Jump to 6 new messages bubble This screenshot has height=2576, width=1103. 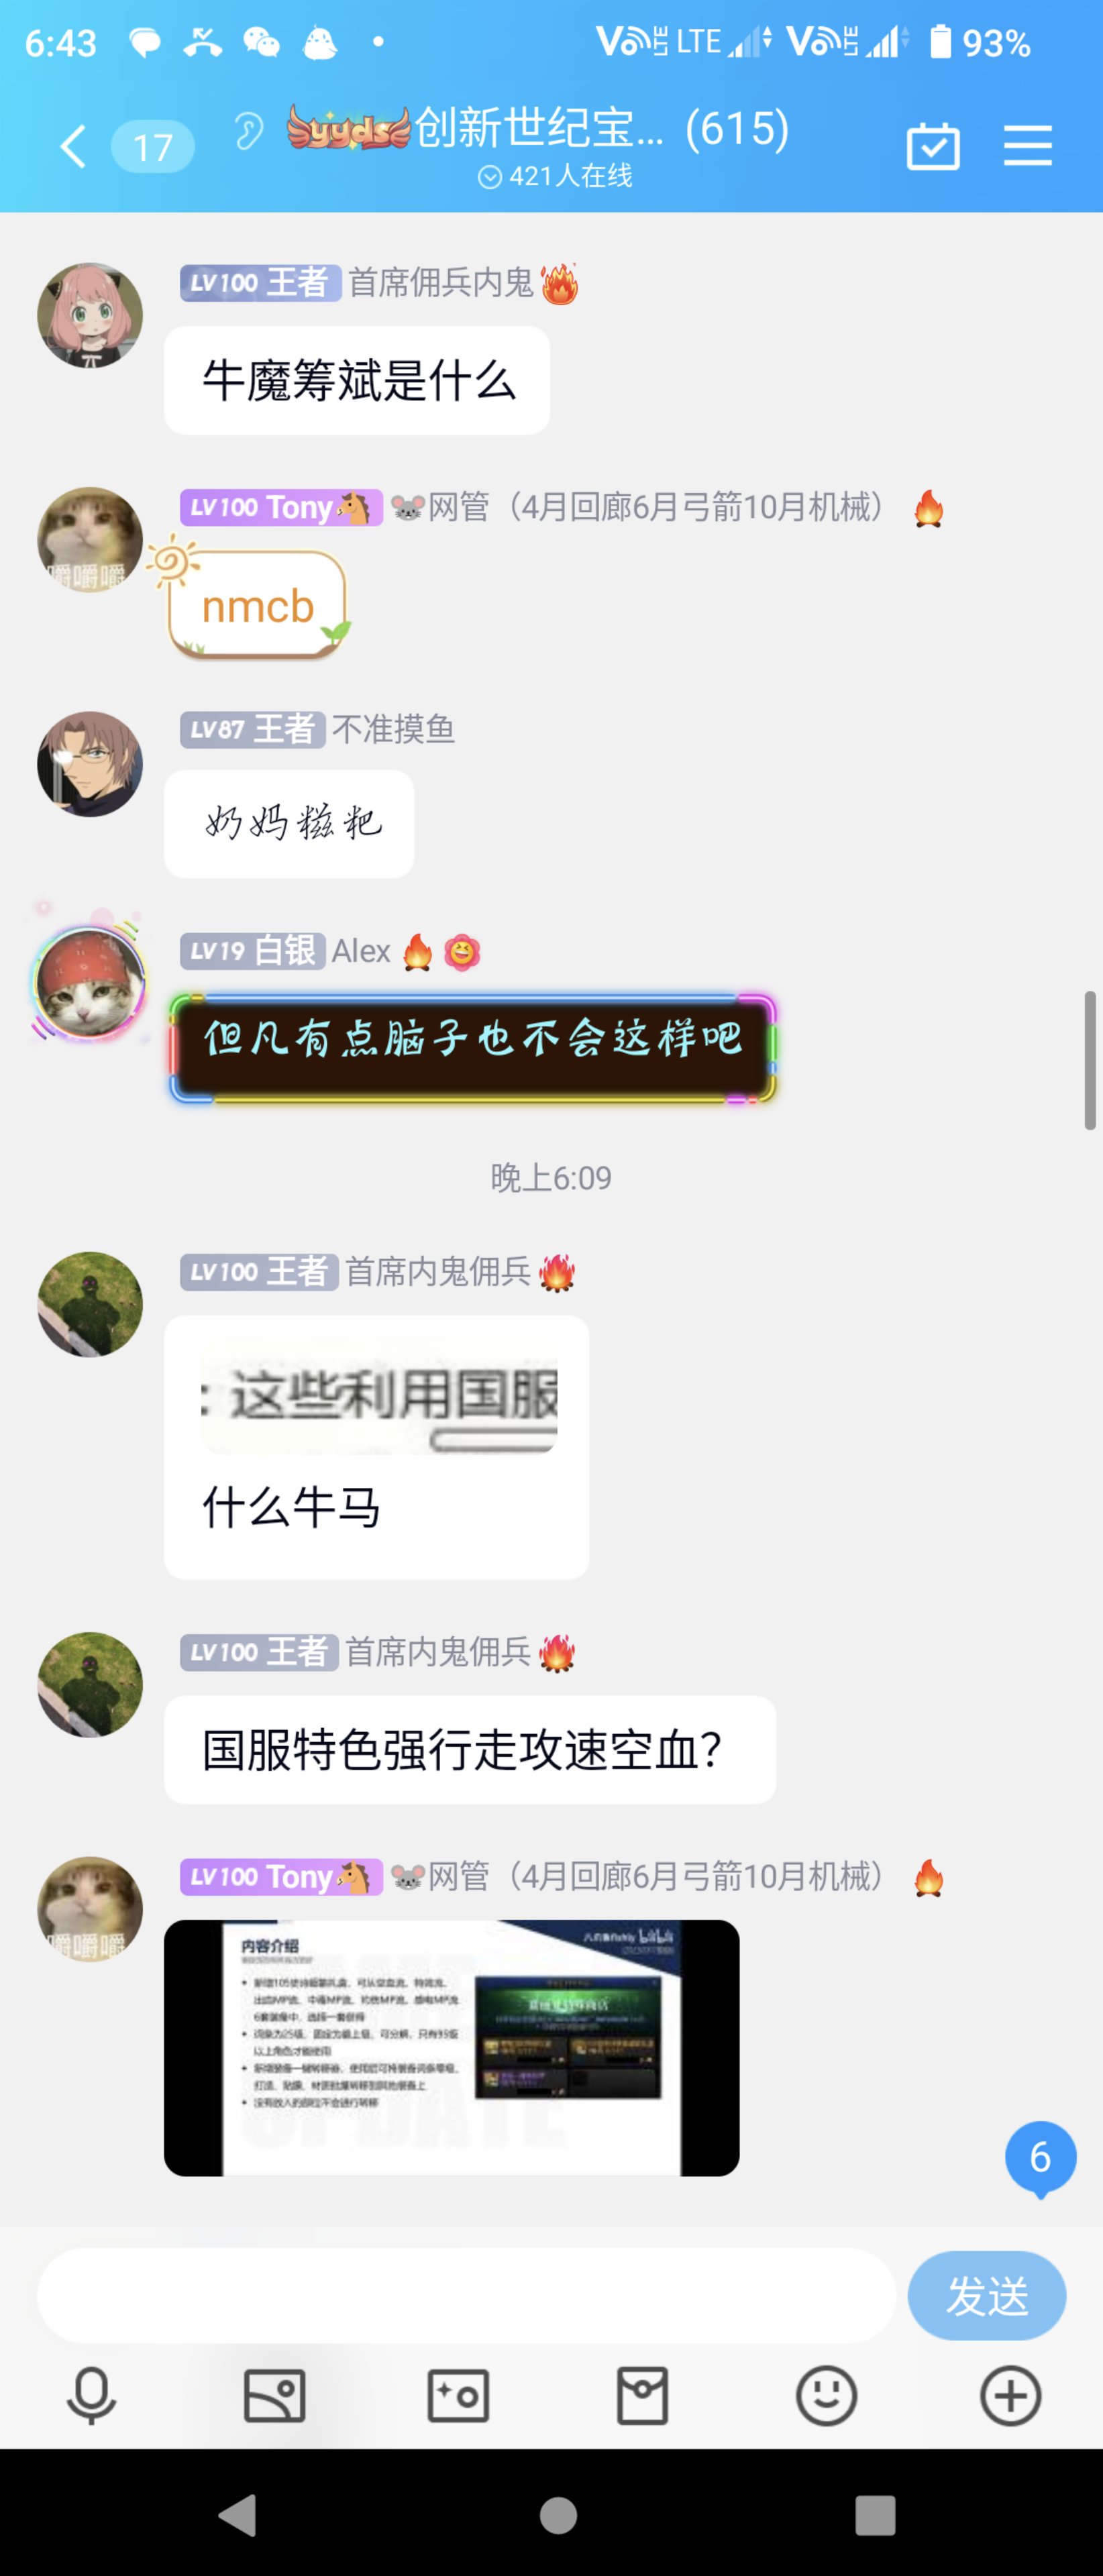pos(1040,2159)
